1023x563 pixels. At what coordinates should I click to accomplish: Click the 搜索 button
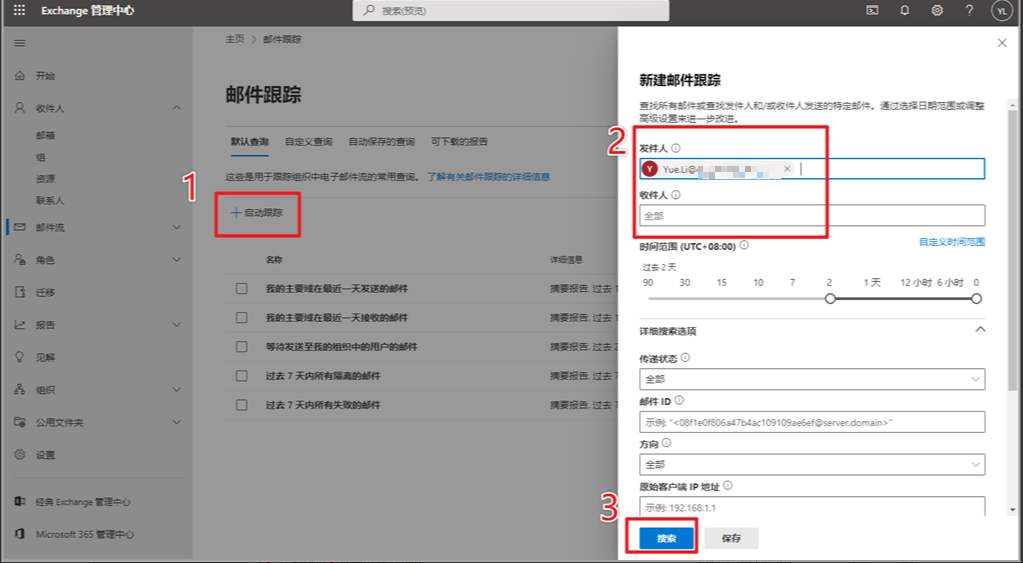point(666,538)
